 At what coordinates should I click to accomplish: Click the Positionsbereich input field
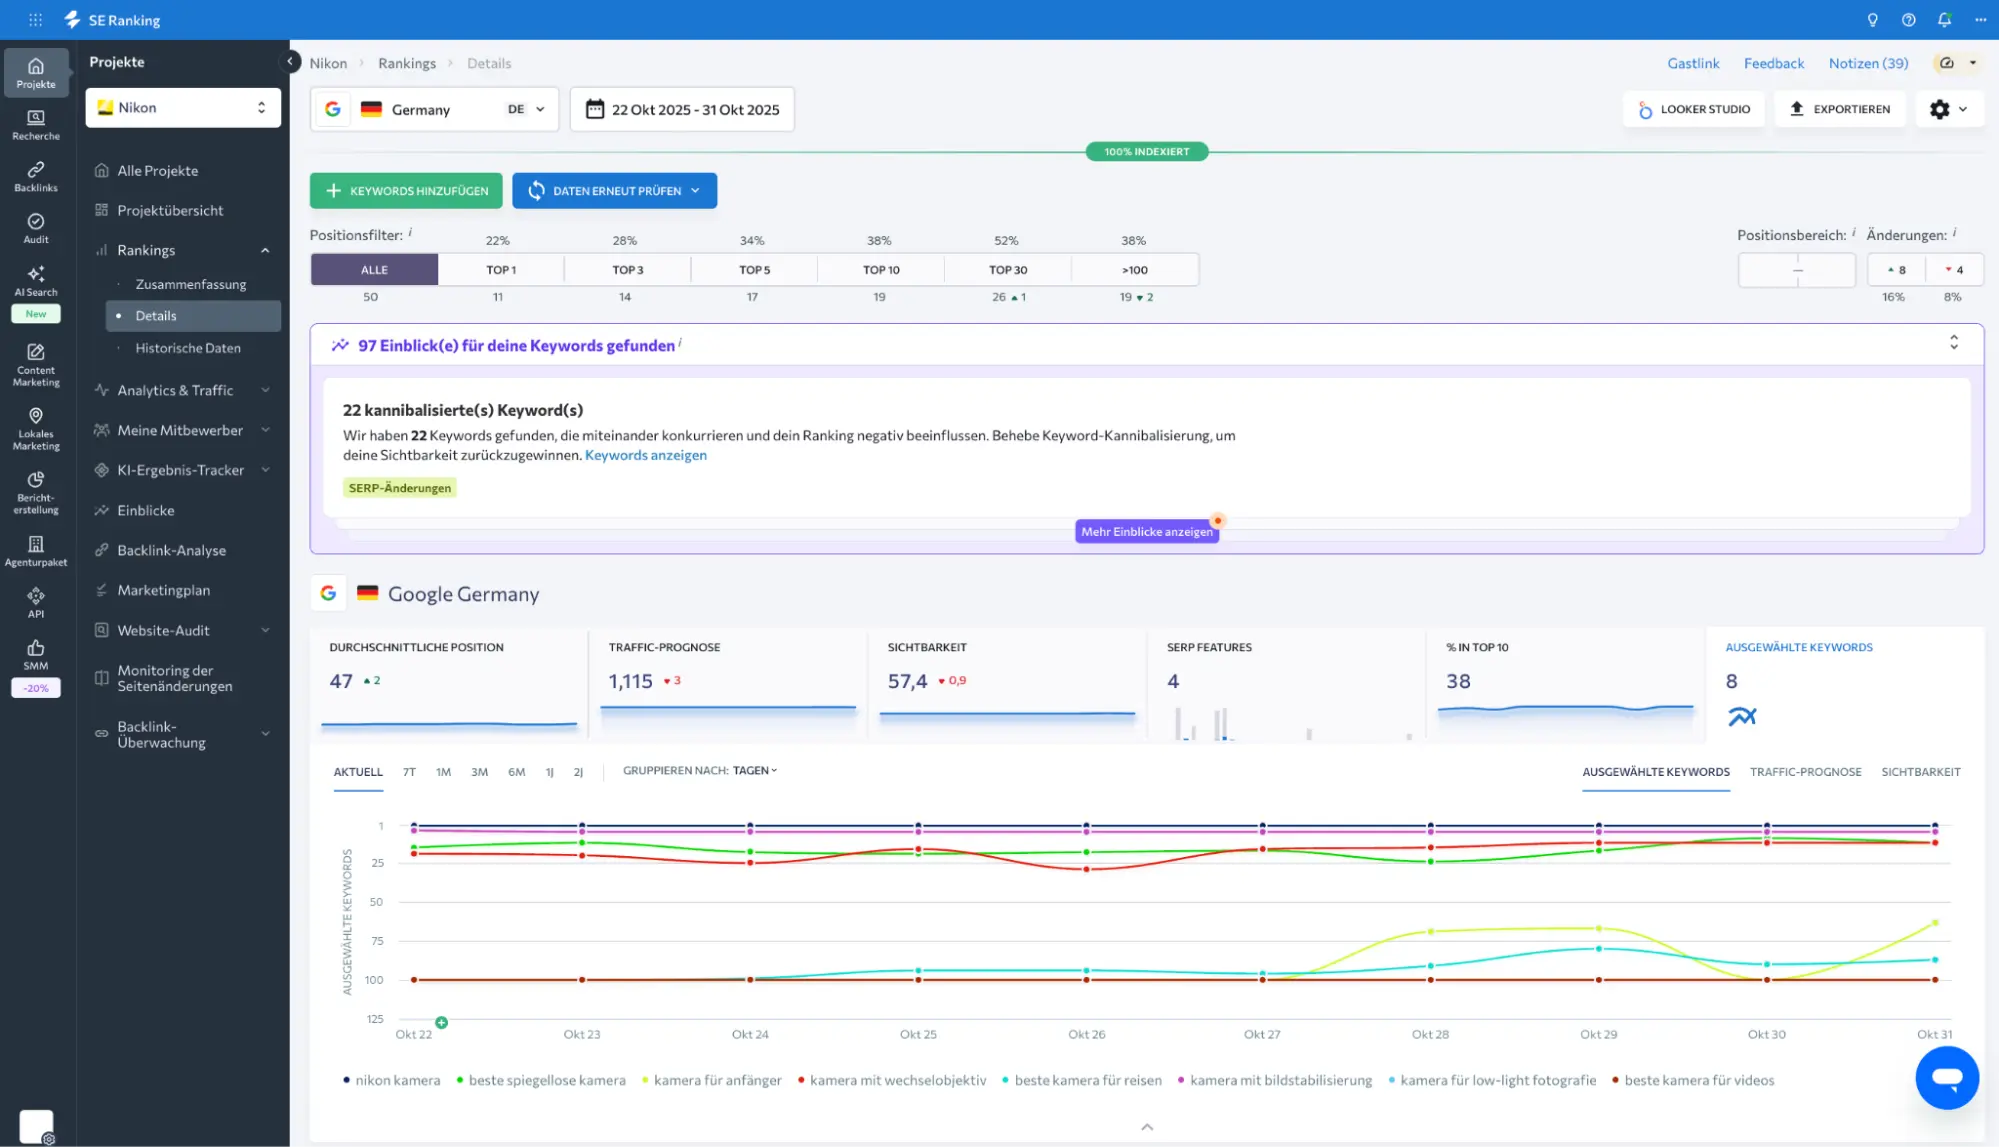click(1796, 269)
